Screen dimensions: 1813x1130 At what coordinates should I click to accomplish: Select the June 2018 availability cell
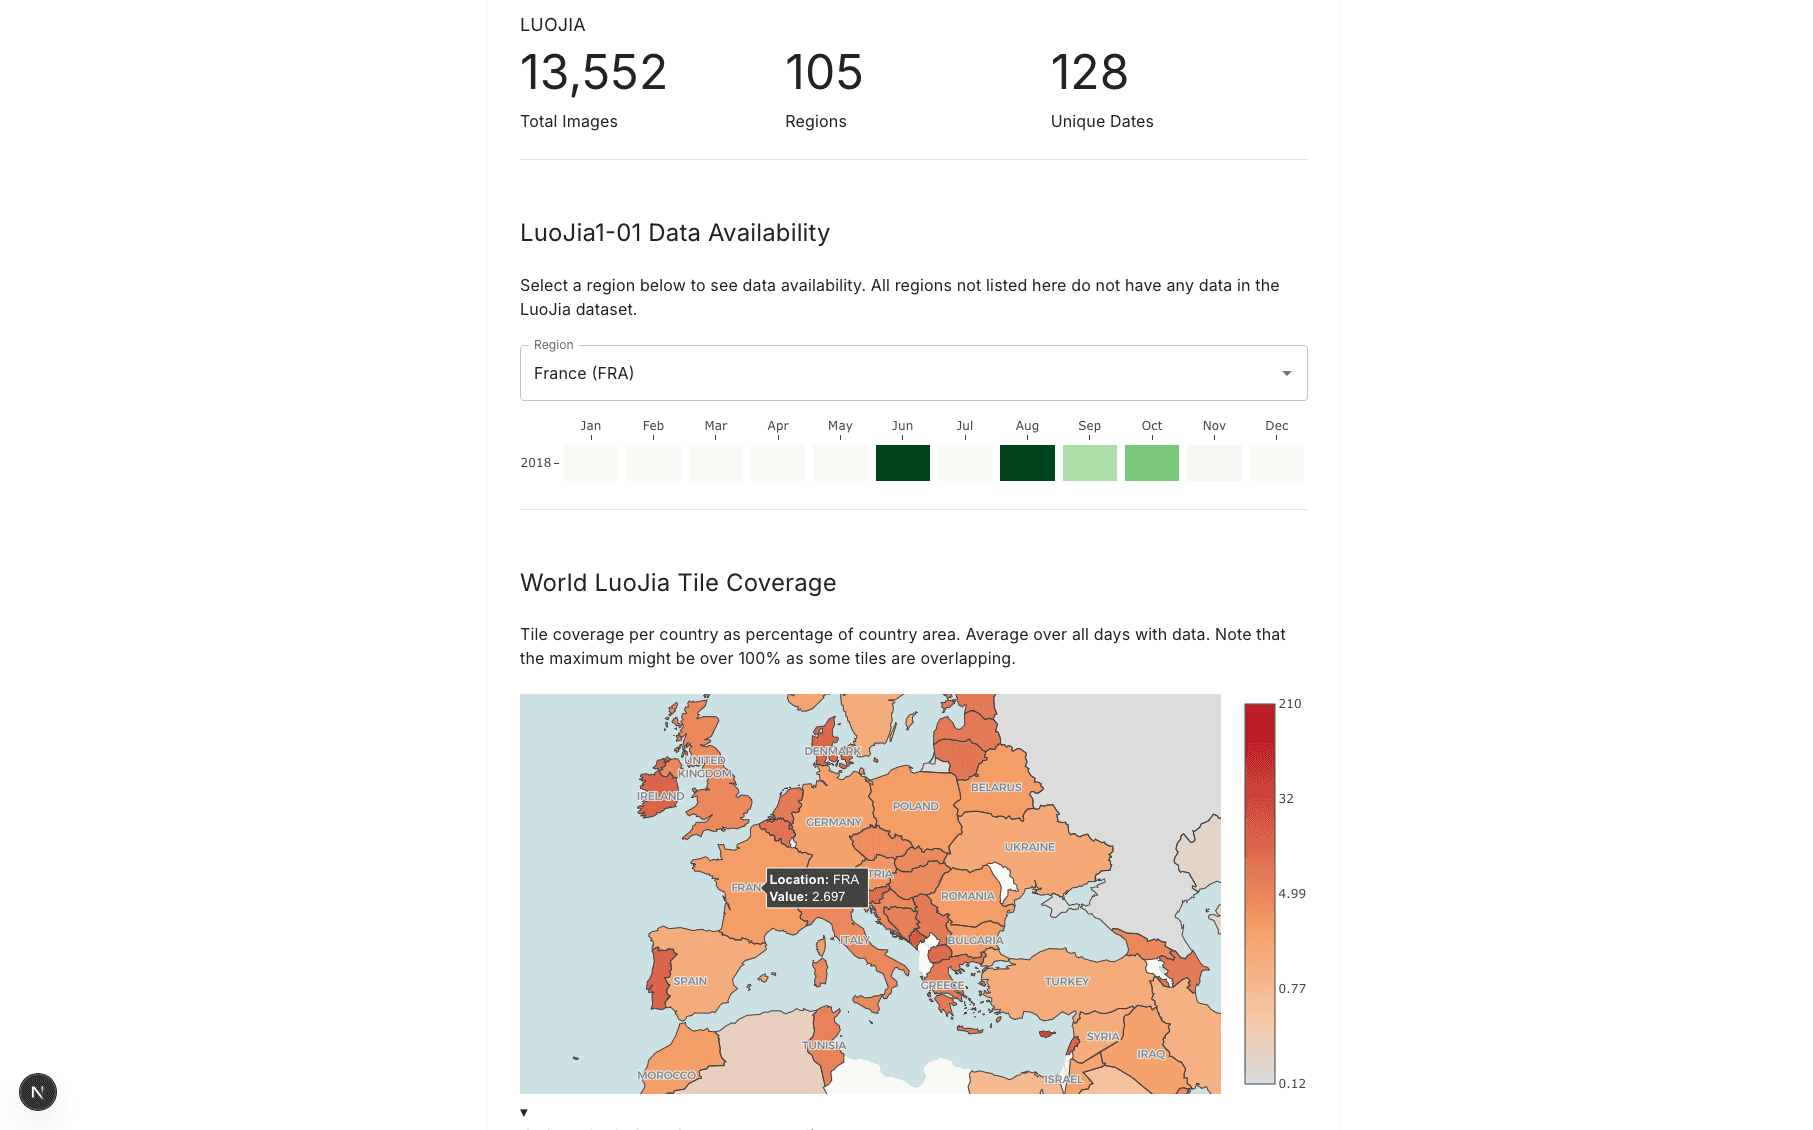click(902, 463)
